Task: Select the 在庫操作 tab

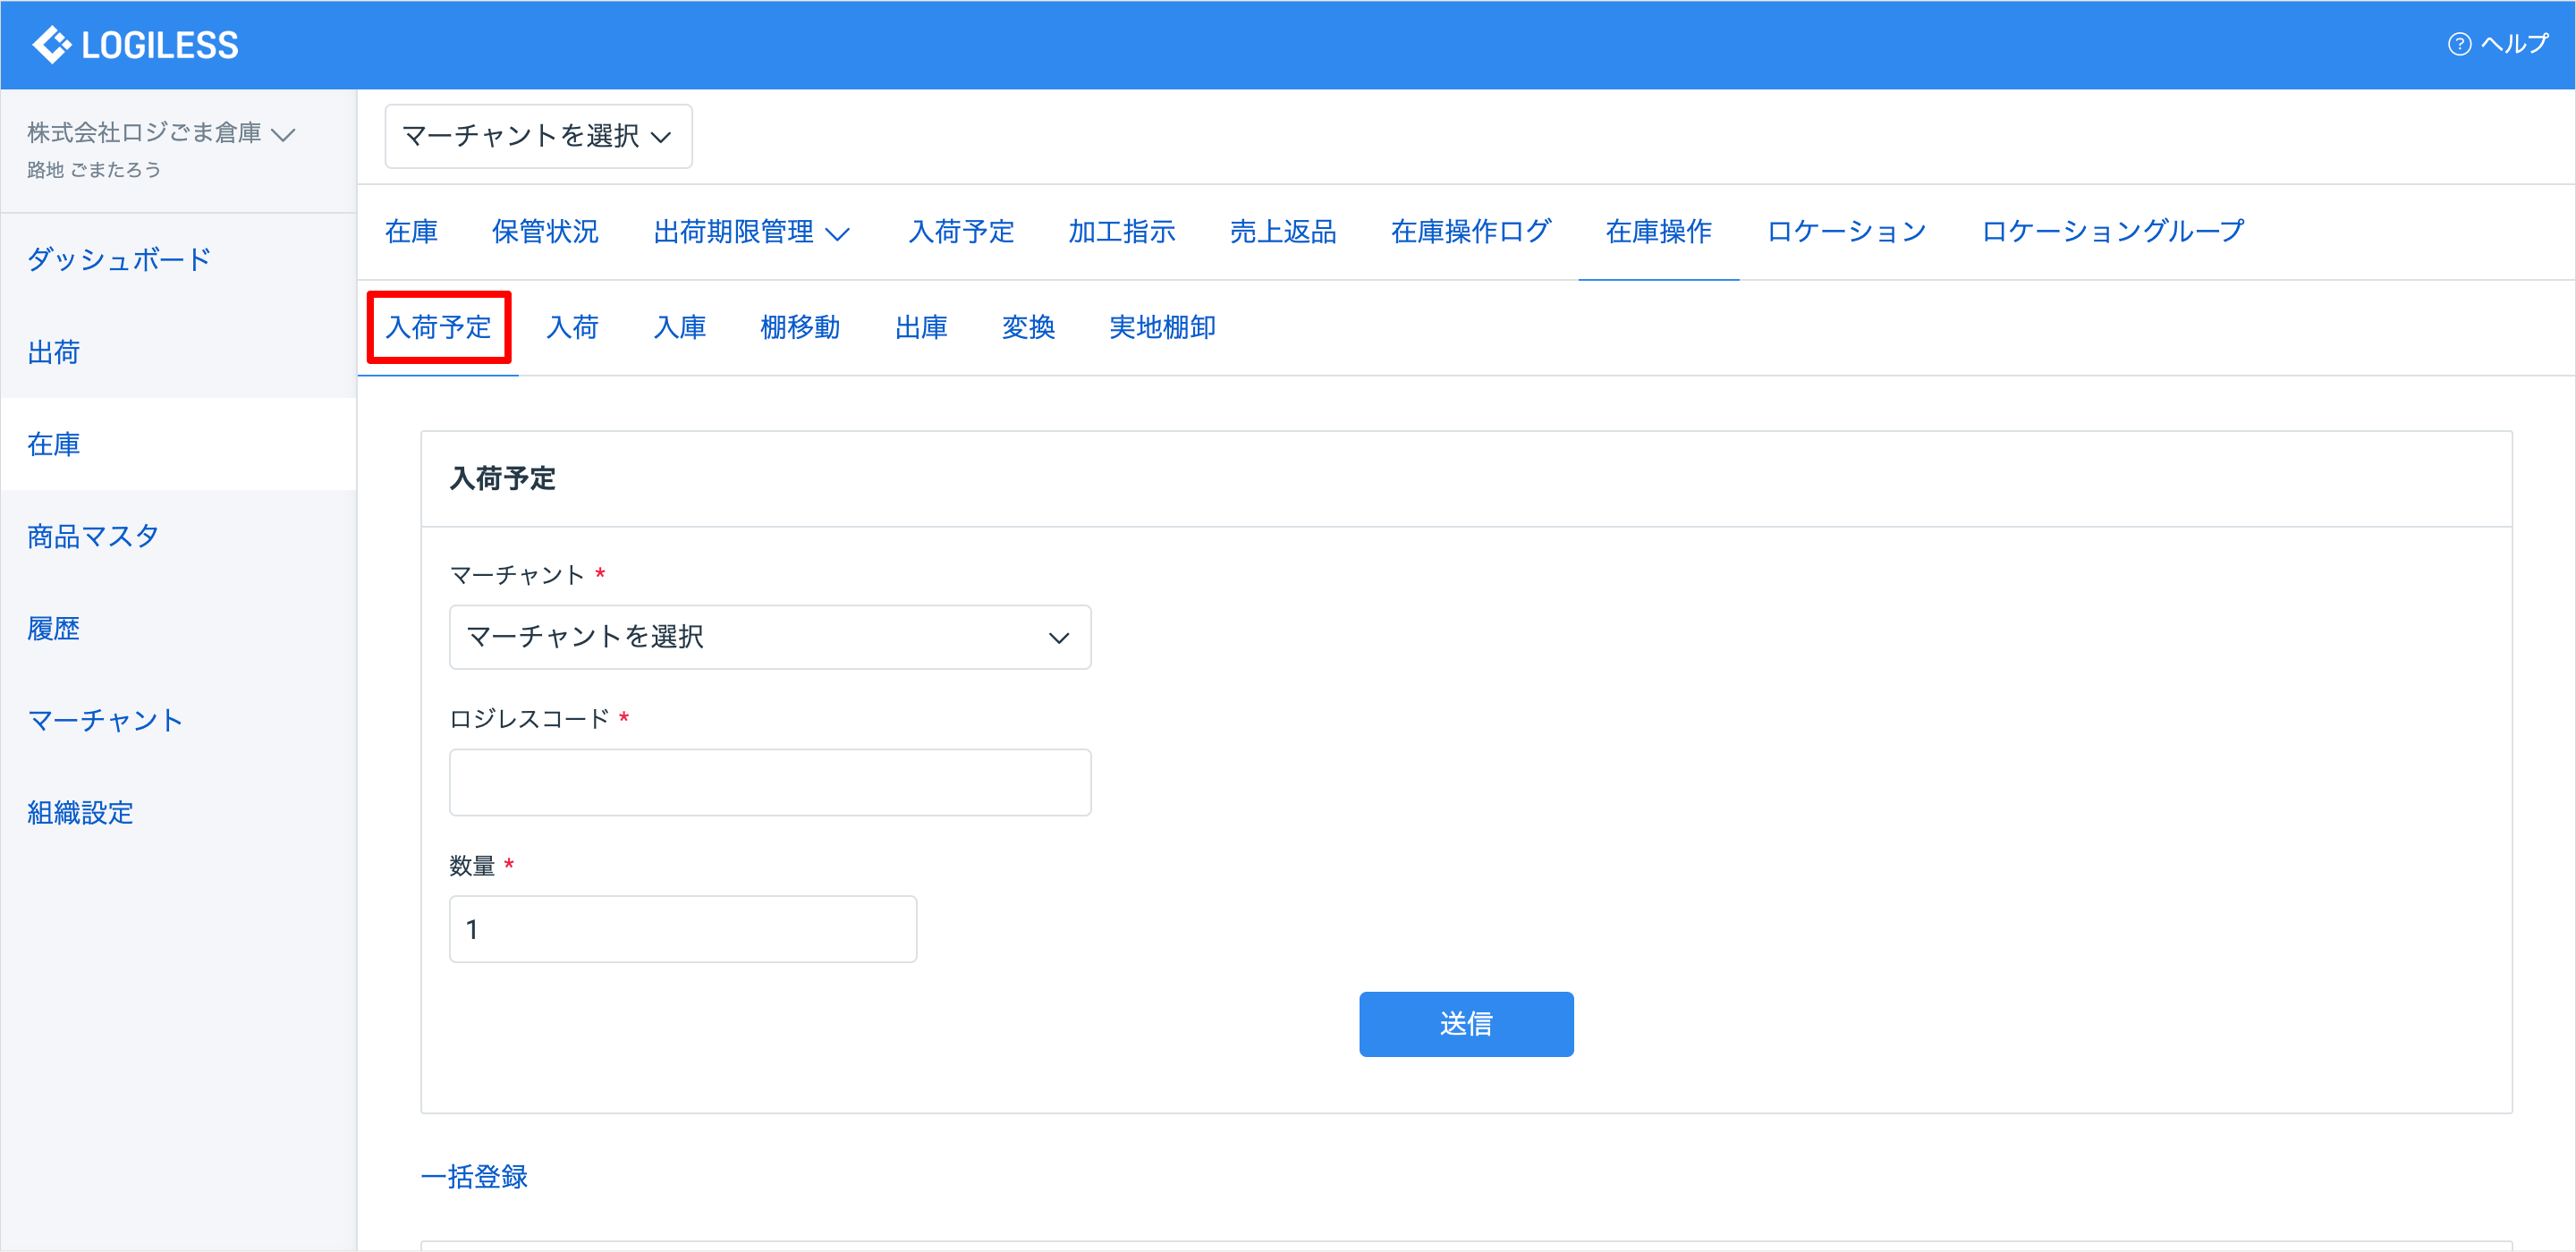Action: pyautogui.click(x=1659, y=232)
